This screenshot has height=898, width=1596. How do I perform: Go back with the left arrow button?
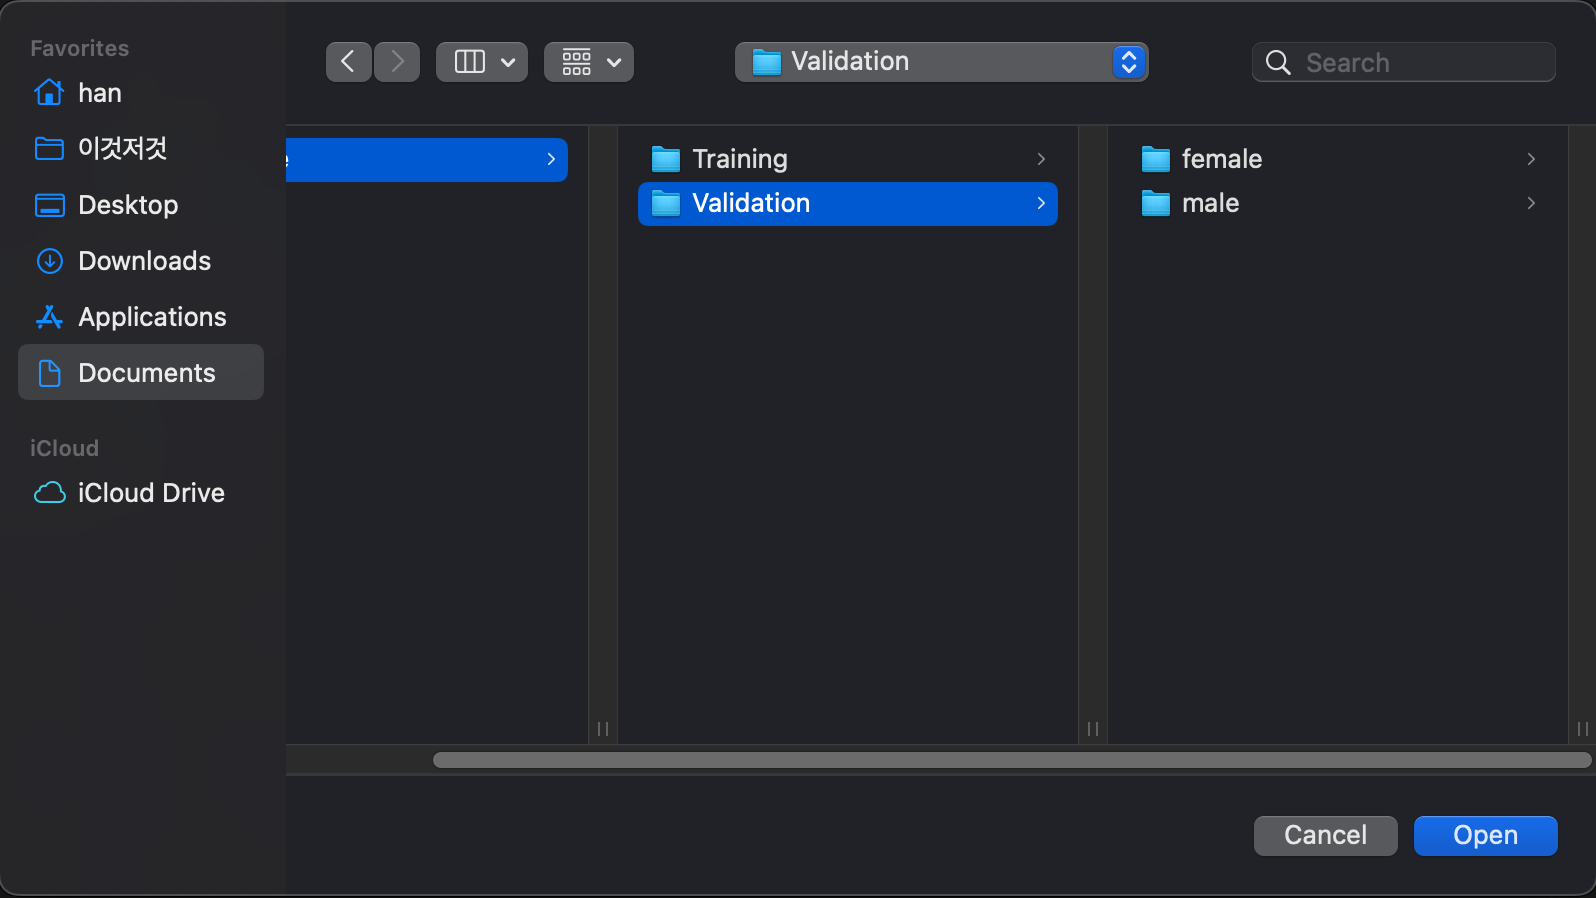348,62
